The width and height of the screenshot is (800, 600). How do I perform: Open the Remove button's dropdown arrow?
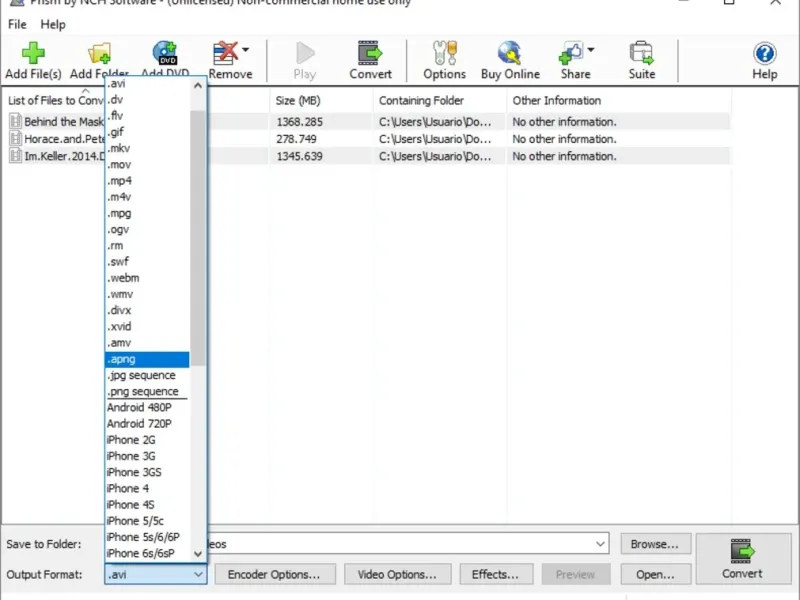pyautogui.click(x=245, y=50)
